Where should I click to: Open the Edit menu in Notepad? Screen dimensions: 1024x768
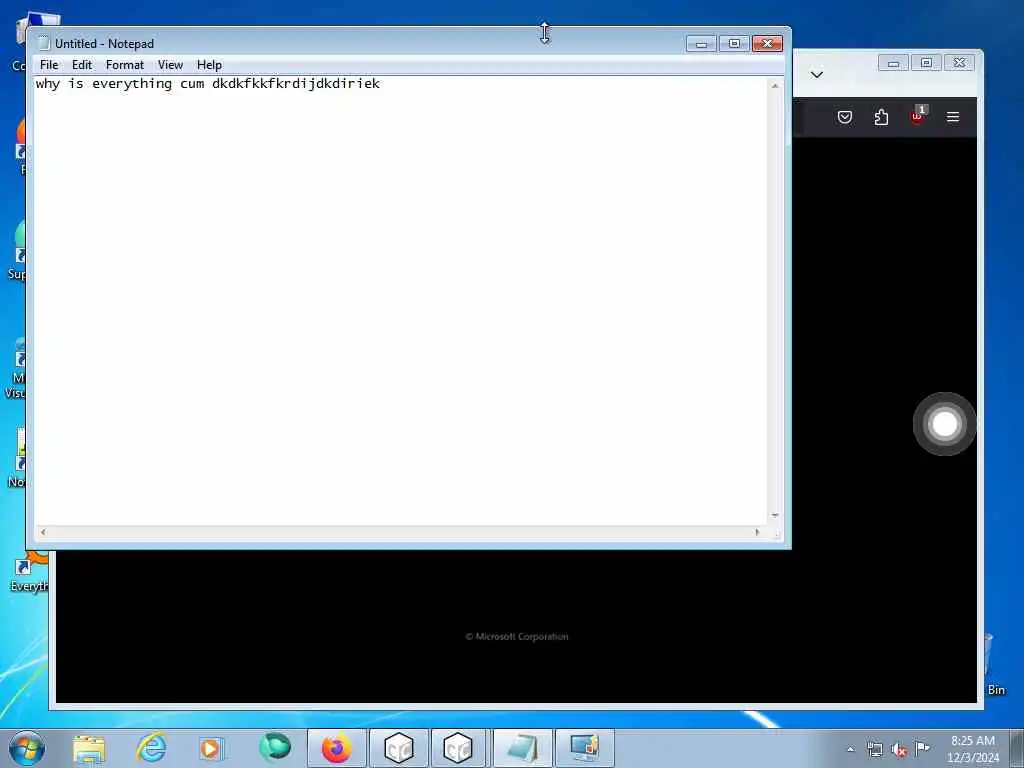[82, 65]
